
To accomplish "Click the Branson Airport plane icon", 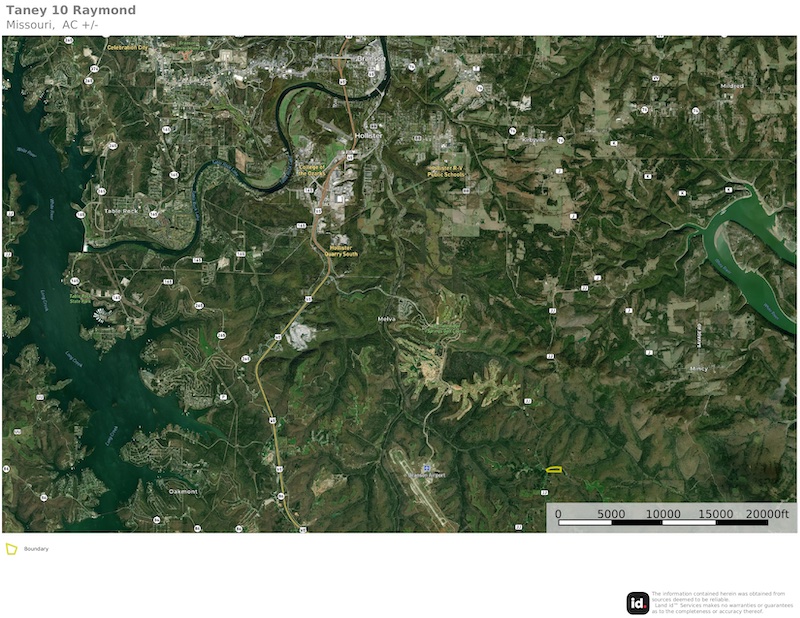I will coord(427,468).
